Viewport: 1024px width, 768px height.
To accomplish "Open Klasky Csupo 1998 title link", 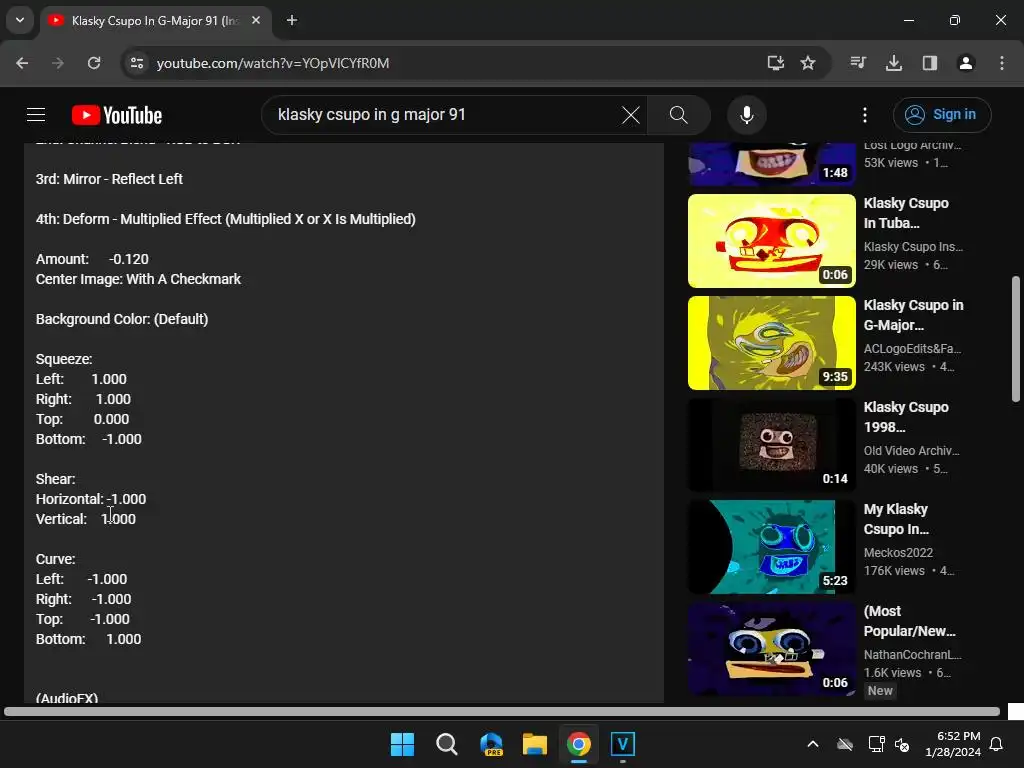I will point(906,417).
